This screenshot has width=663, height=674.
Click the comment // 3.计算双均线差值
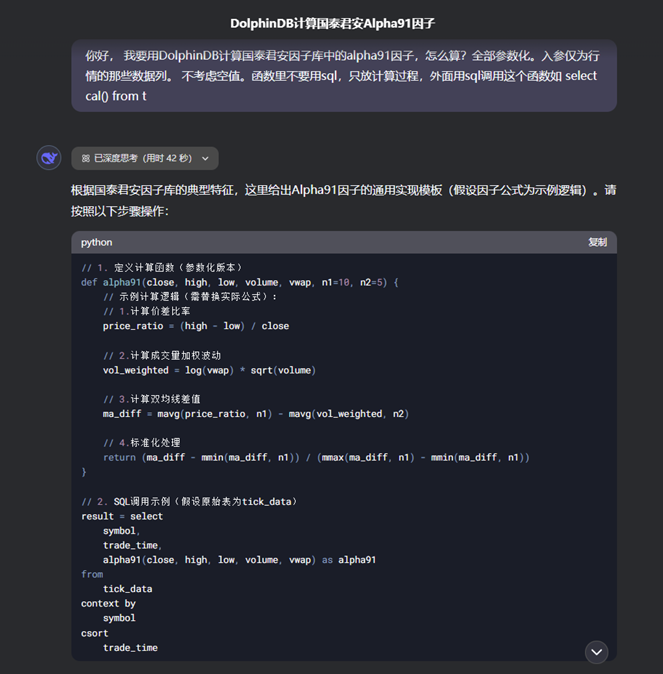[x=151, y=399]
